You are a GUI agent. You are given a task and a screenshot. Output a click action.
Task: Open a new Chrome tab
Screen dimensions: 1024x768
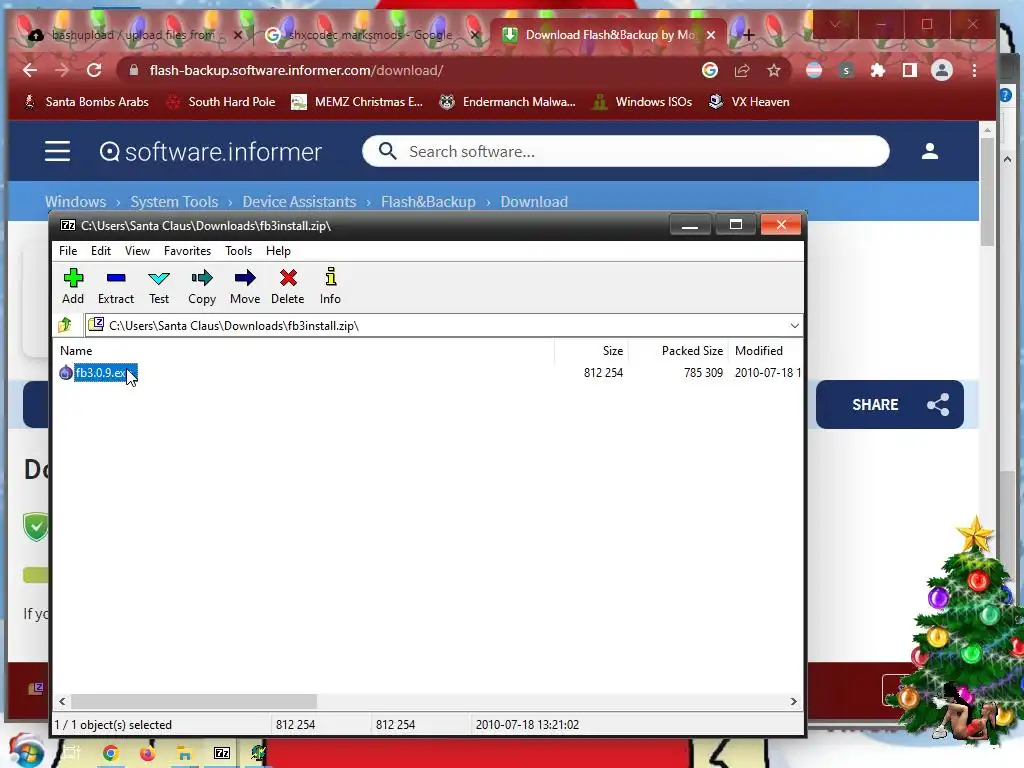pos(748,35)
